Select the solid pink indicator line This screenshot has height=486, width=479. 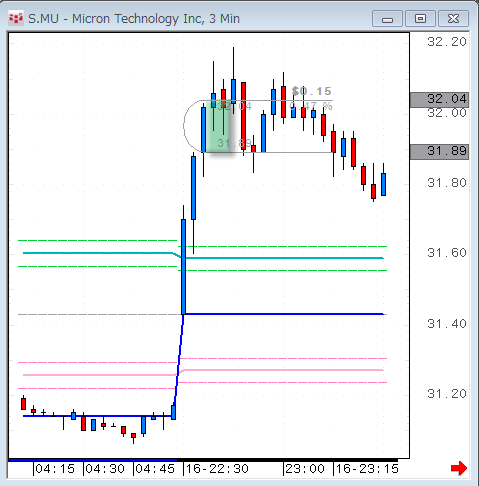point(283,370)
